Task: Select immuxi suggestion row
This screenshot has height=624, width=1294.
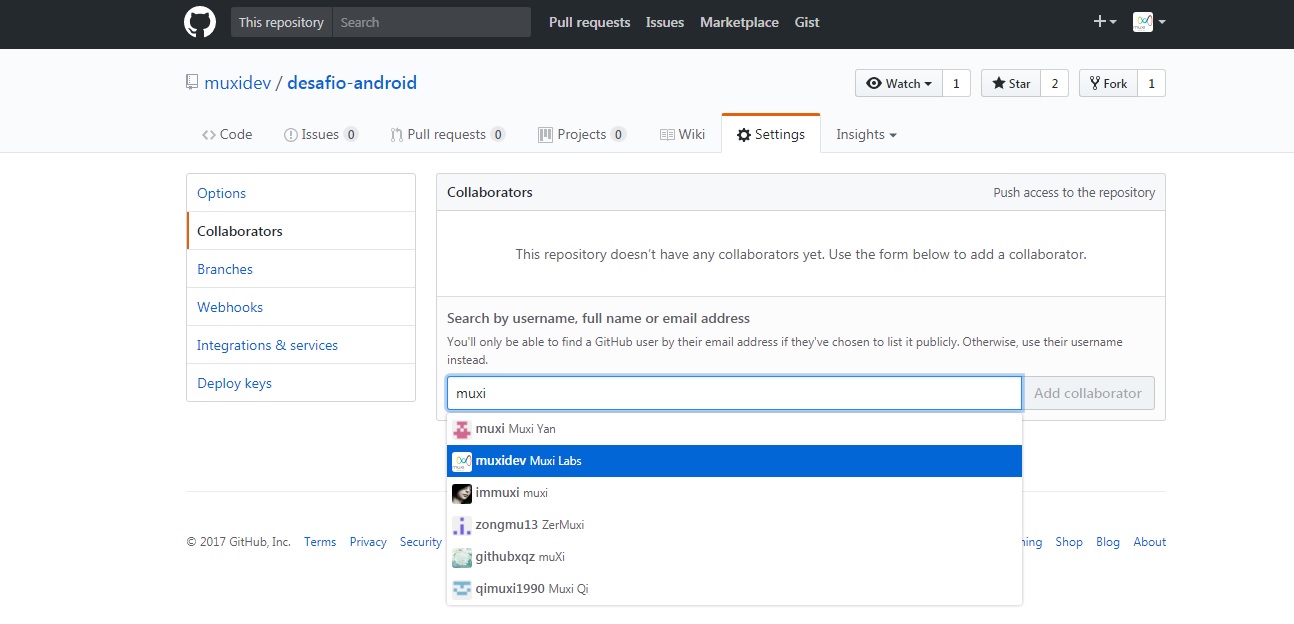Action: (x=734, y=493)
